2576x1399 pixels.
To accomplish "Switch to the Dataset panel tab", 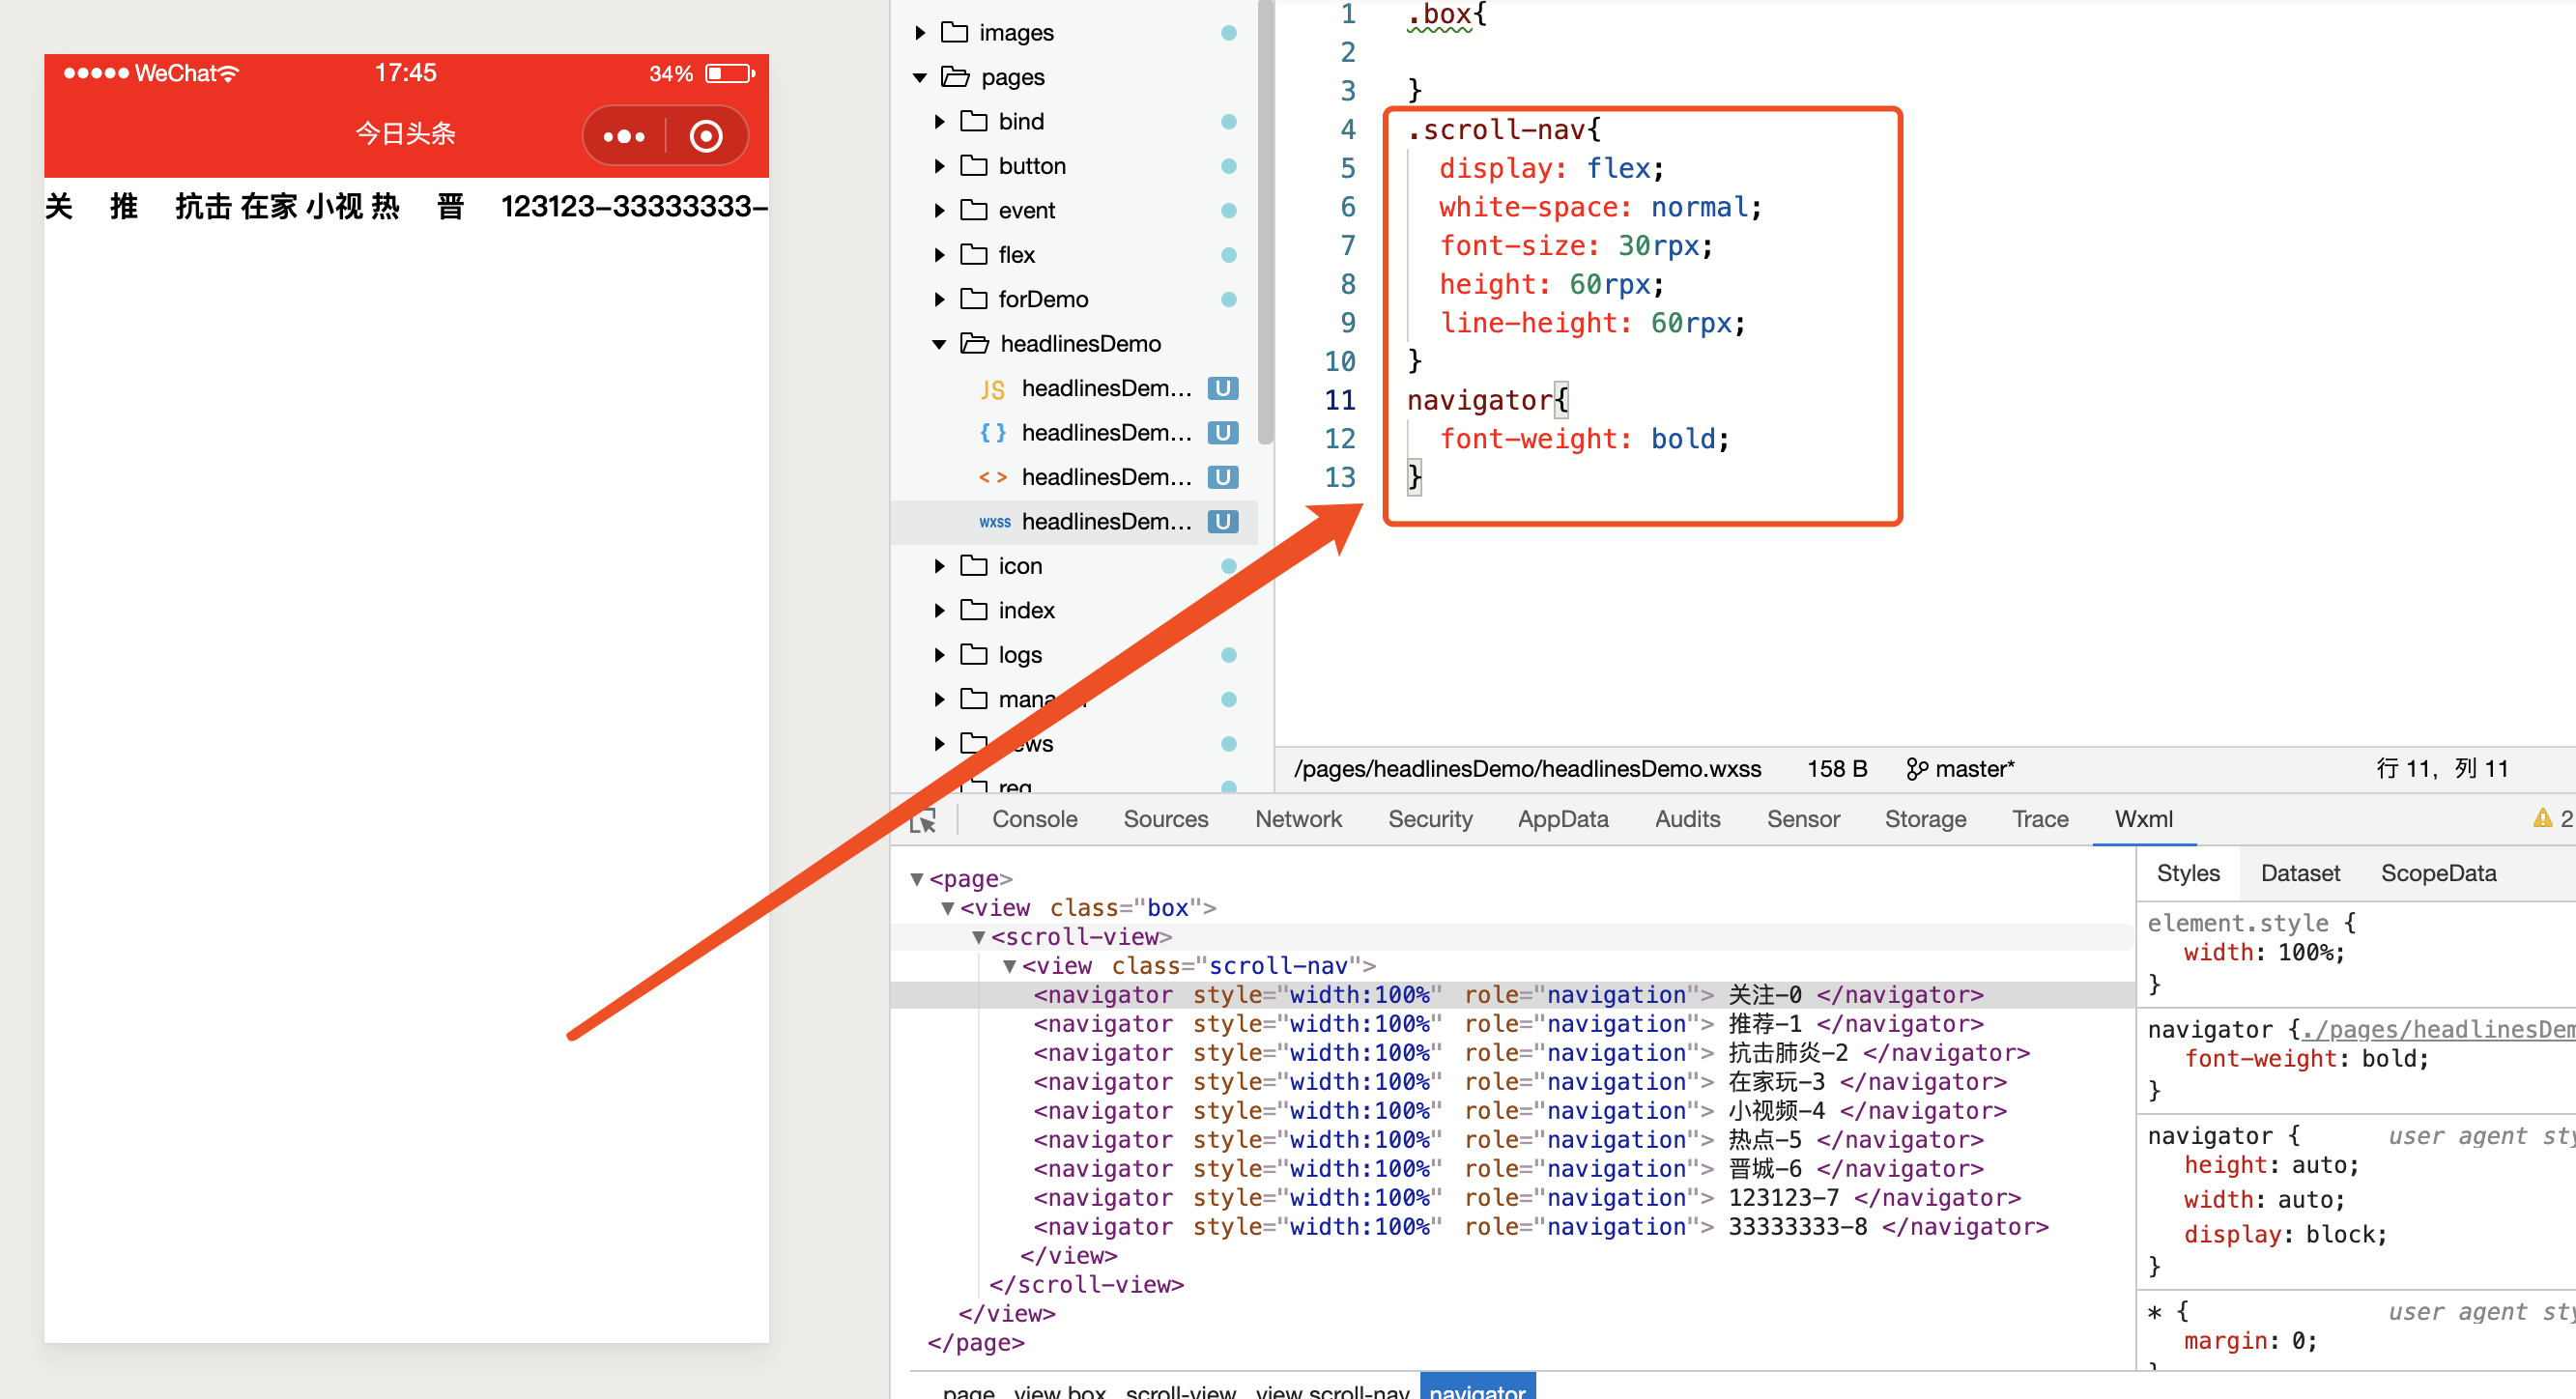I will pos(2299,873).
